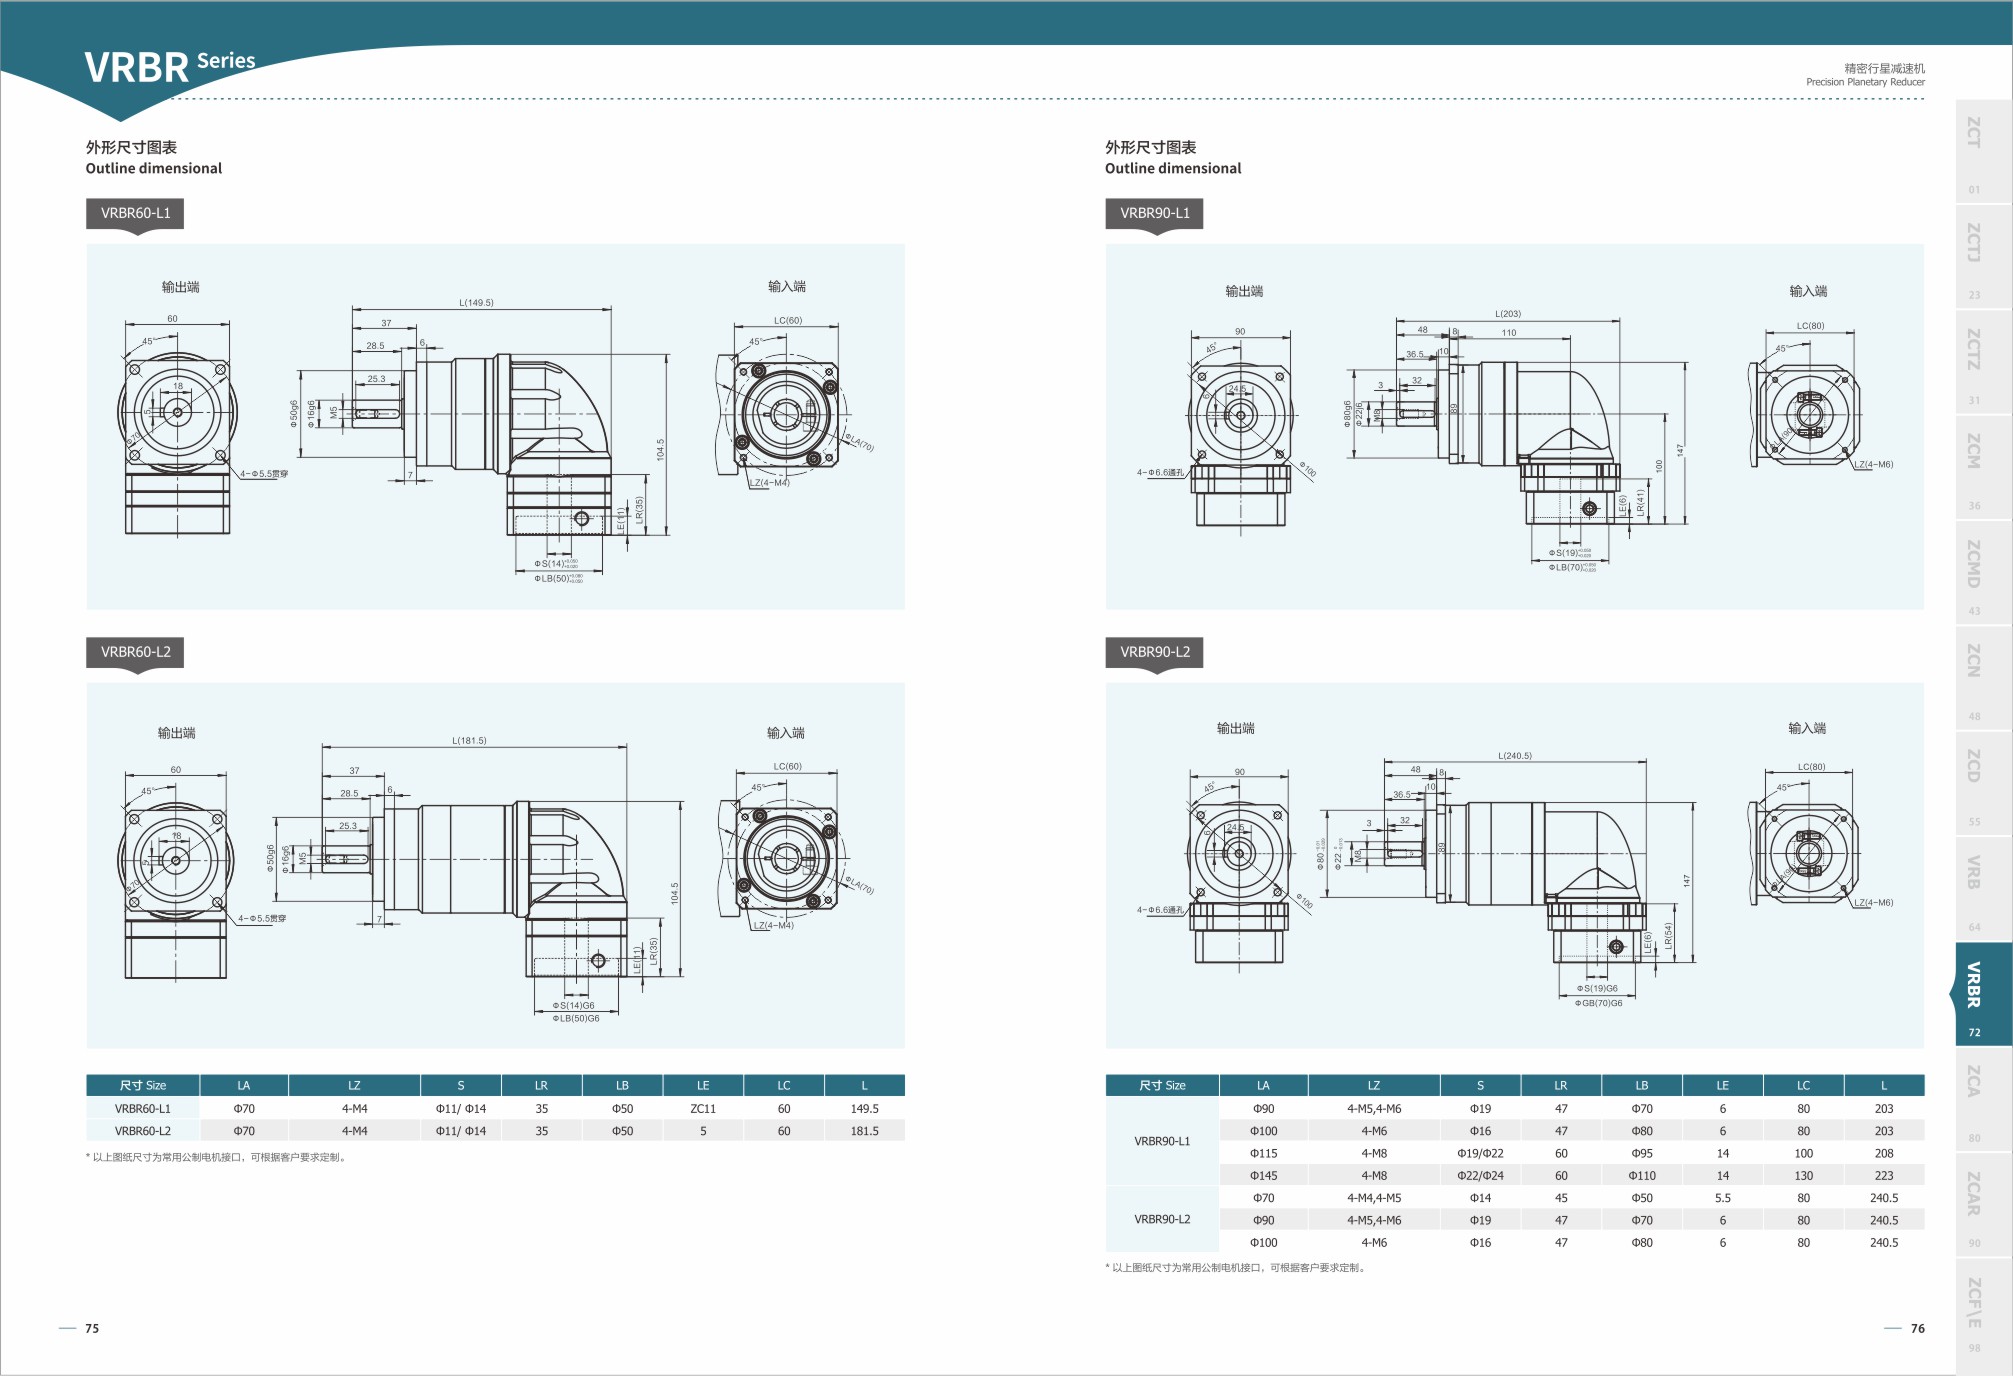The height and width of the screenshot is (1376, 2013).
Task: Click LE value 5.5 in right table
Action: coord(1722,1198)
